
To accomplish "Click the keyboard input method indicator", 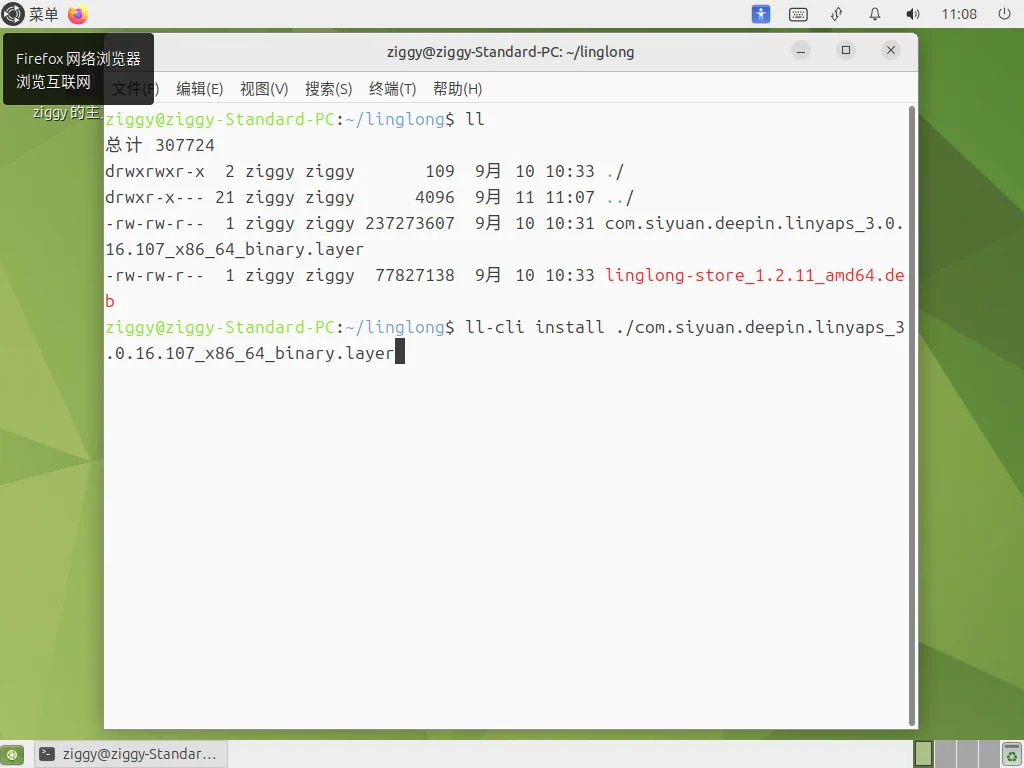I will [798, 14].
